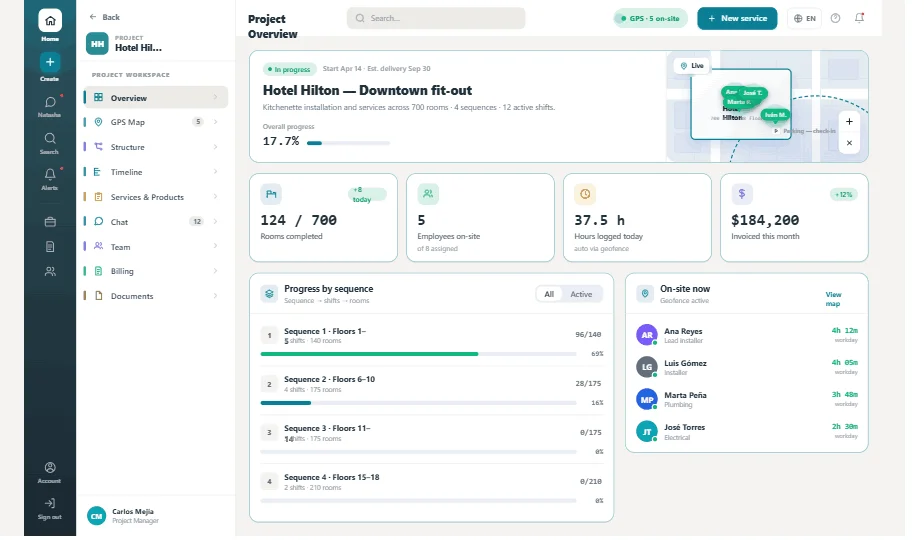This screenshot has width=924, height=540.
Task: Click the +12% invoiced badge
Action: point(843,195)
